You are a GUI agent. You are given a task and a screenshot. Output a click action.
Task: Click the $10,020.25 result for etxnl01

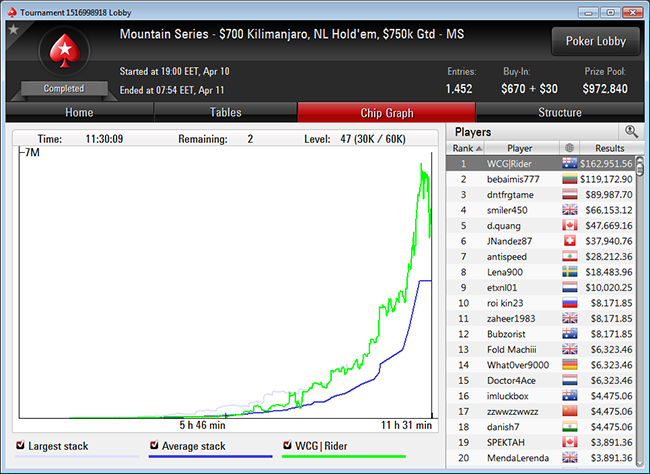click(609, 287)
